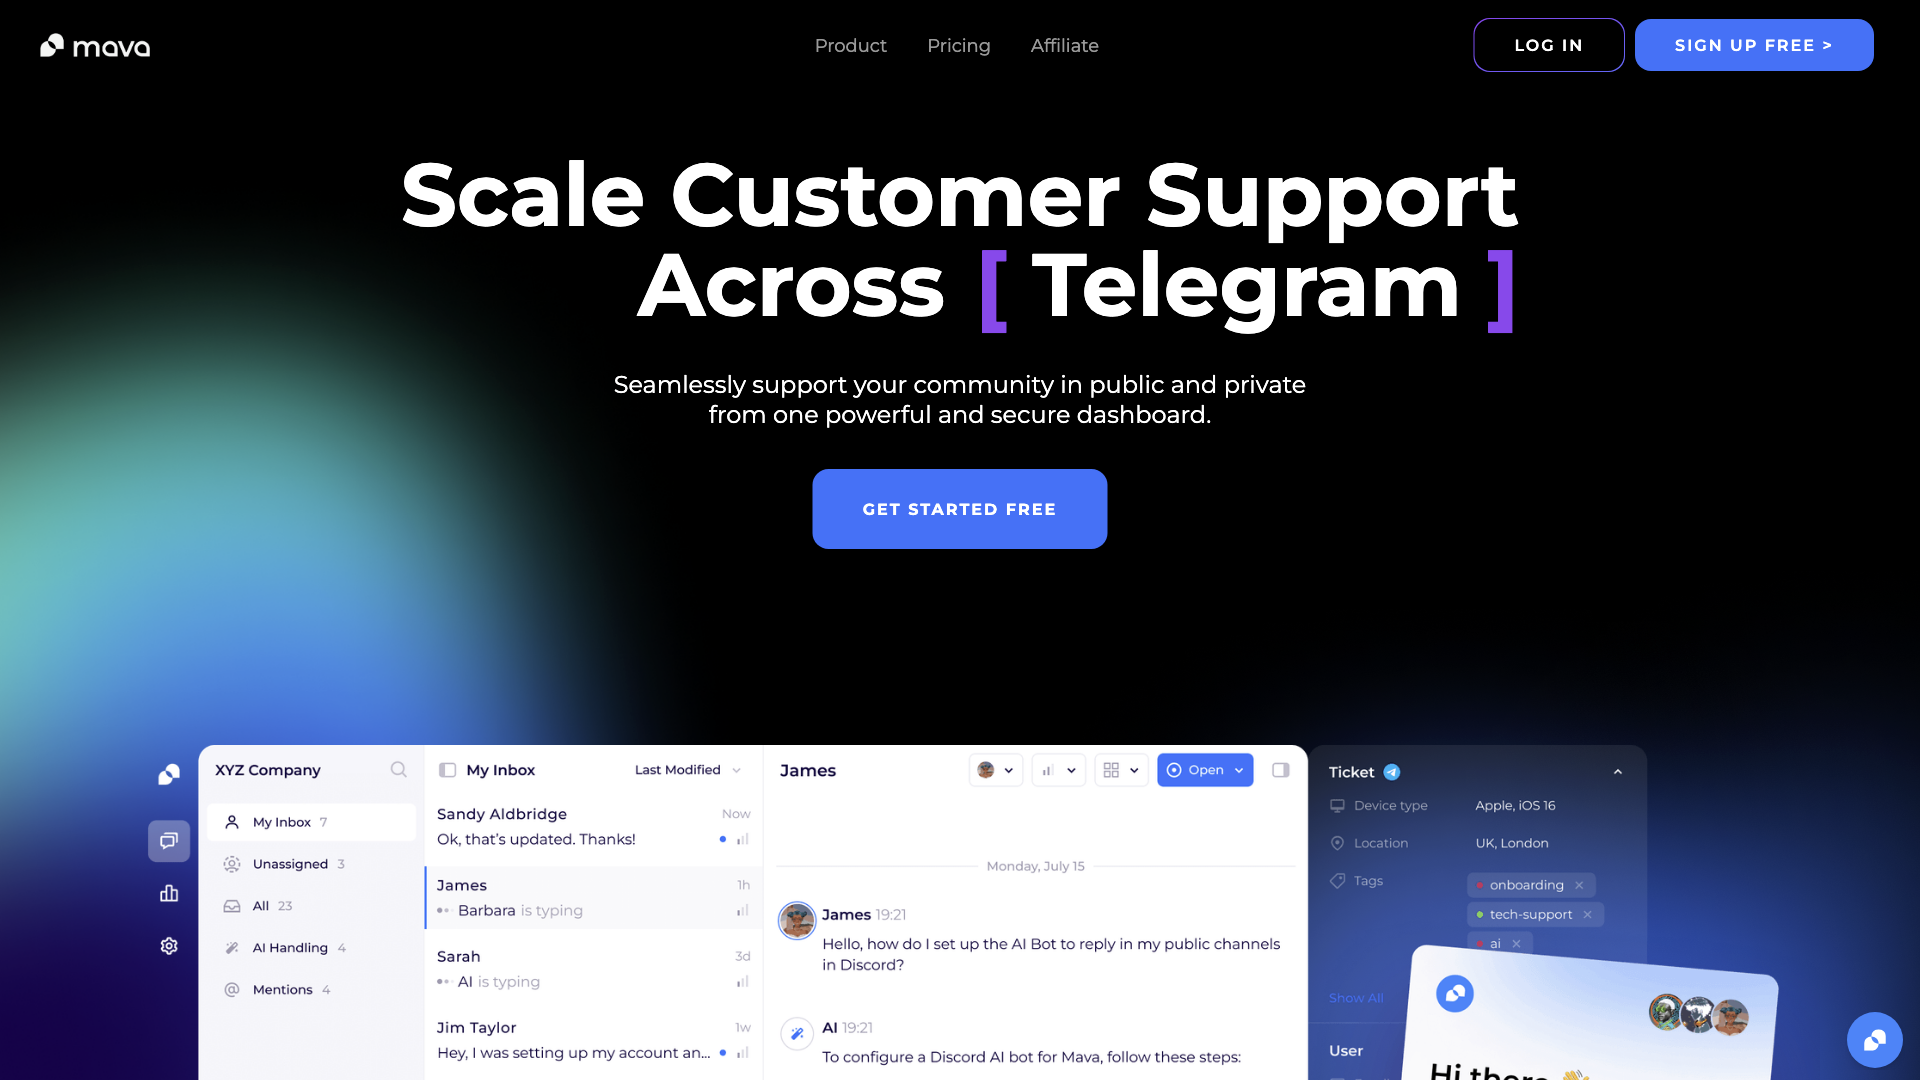This screenshot has width=1920, height=1080.
Task: Click the LOG IN button header
Action: 1549,45
